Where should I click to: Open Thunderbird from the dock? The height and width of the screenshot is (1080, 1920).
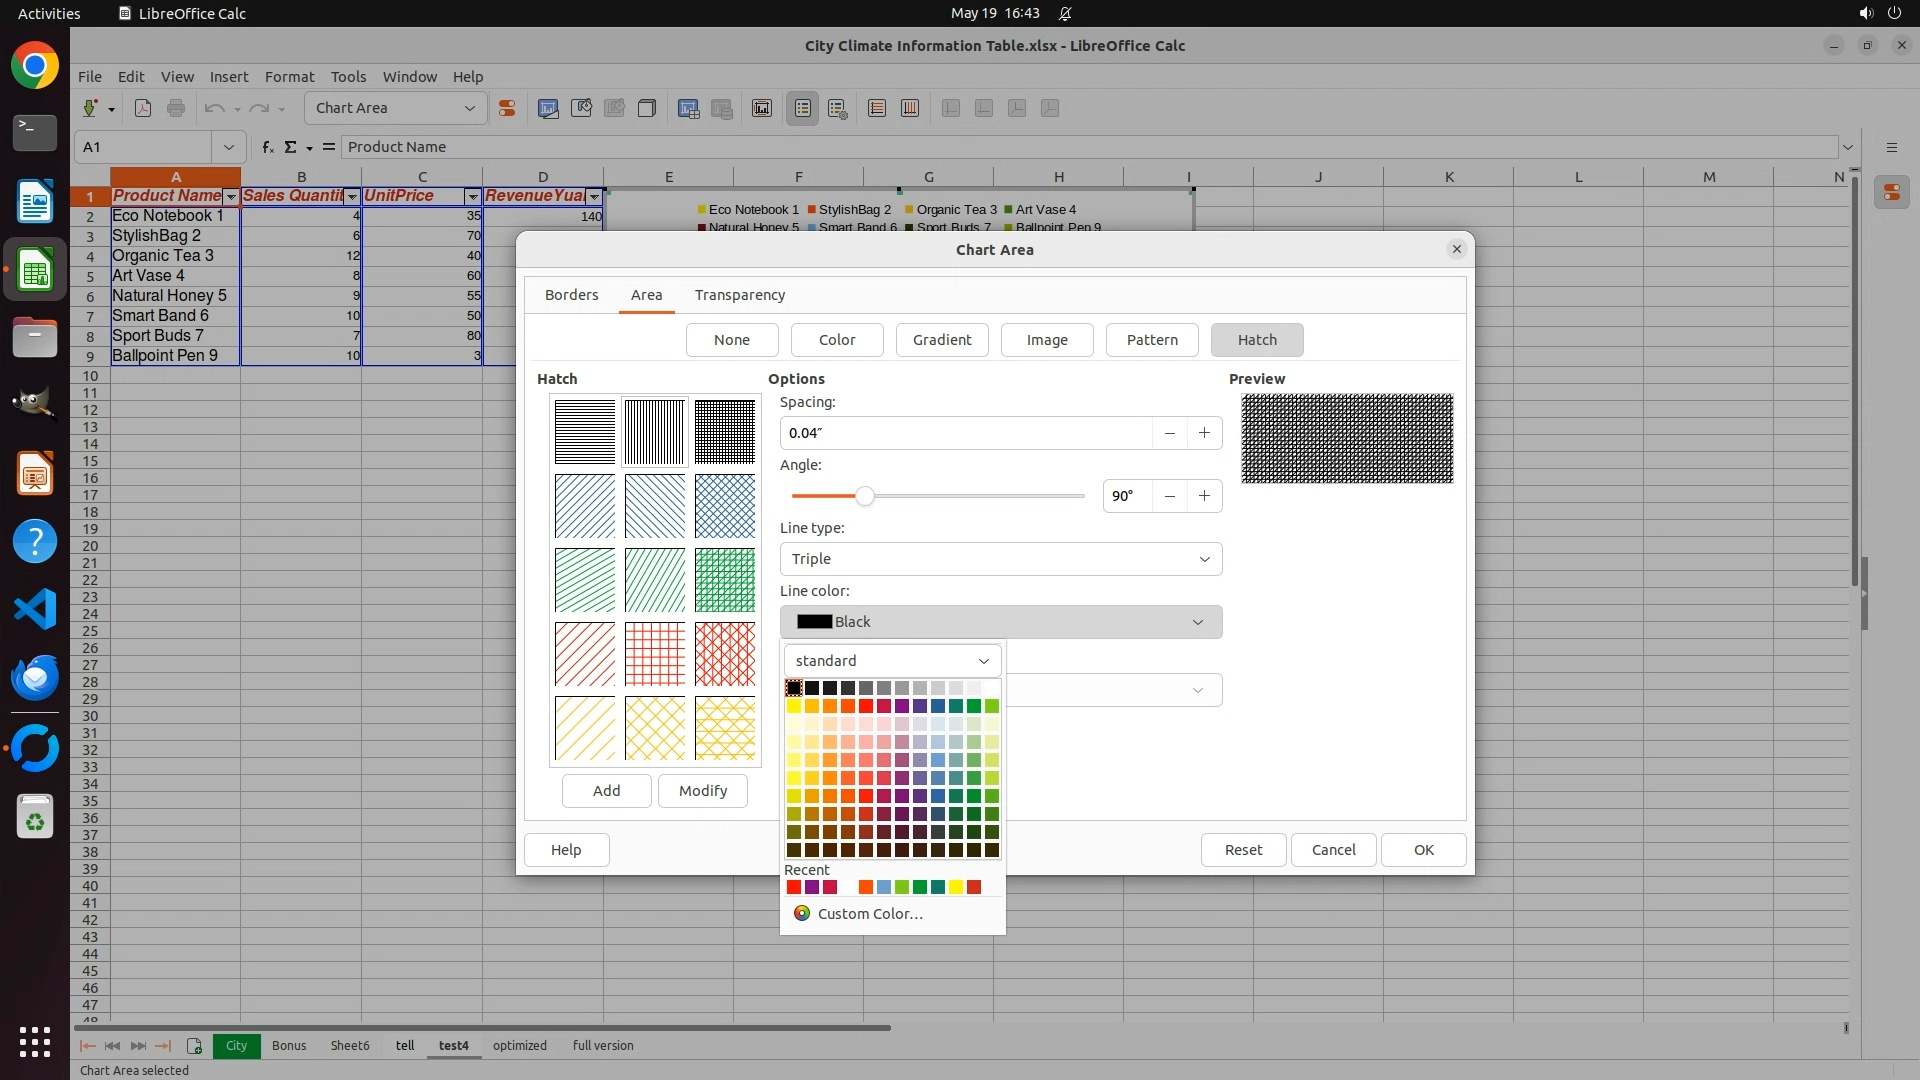[35, 677]
